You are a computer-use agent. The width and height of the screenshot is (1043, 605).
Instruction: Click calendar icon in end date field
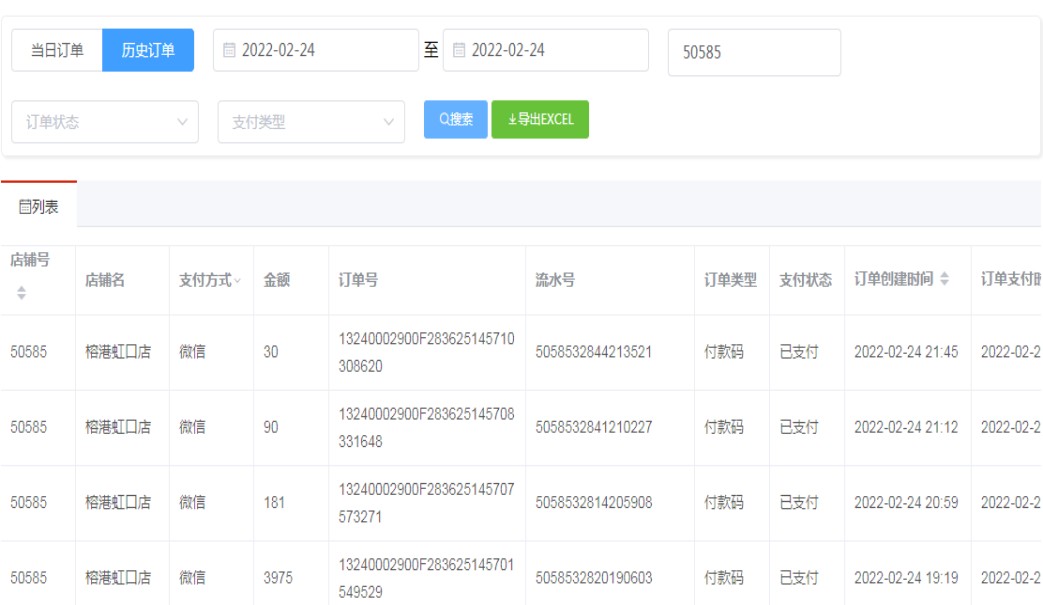pos(459,50)
